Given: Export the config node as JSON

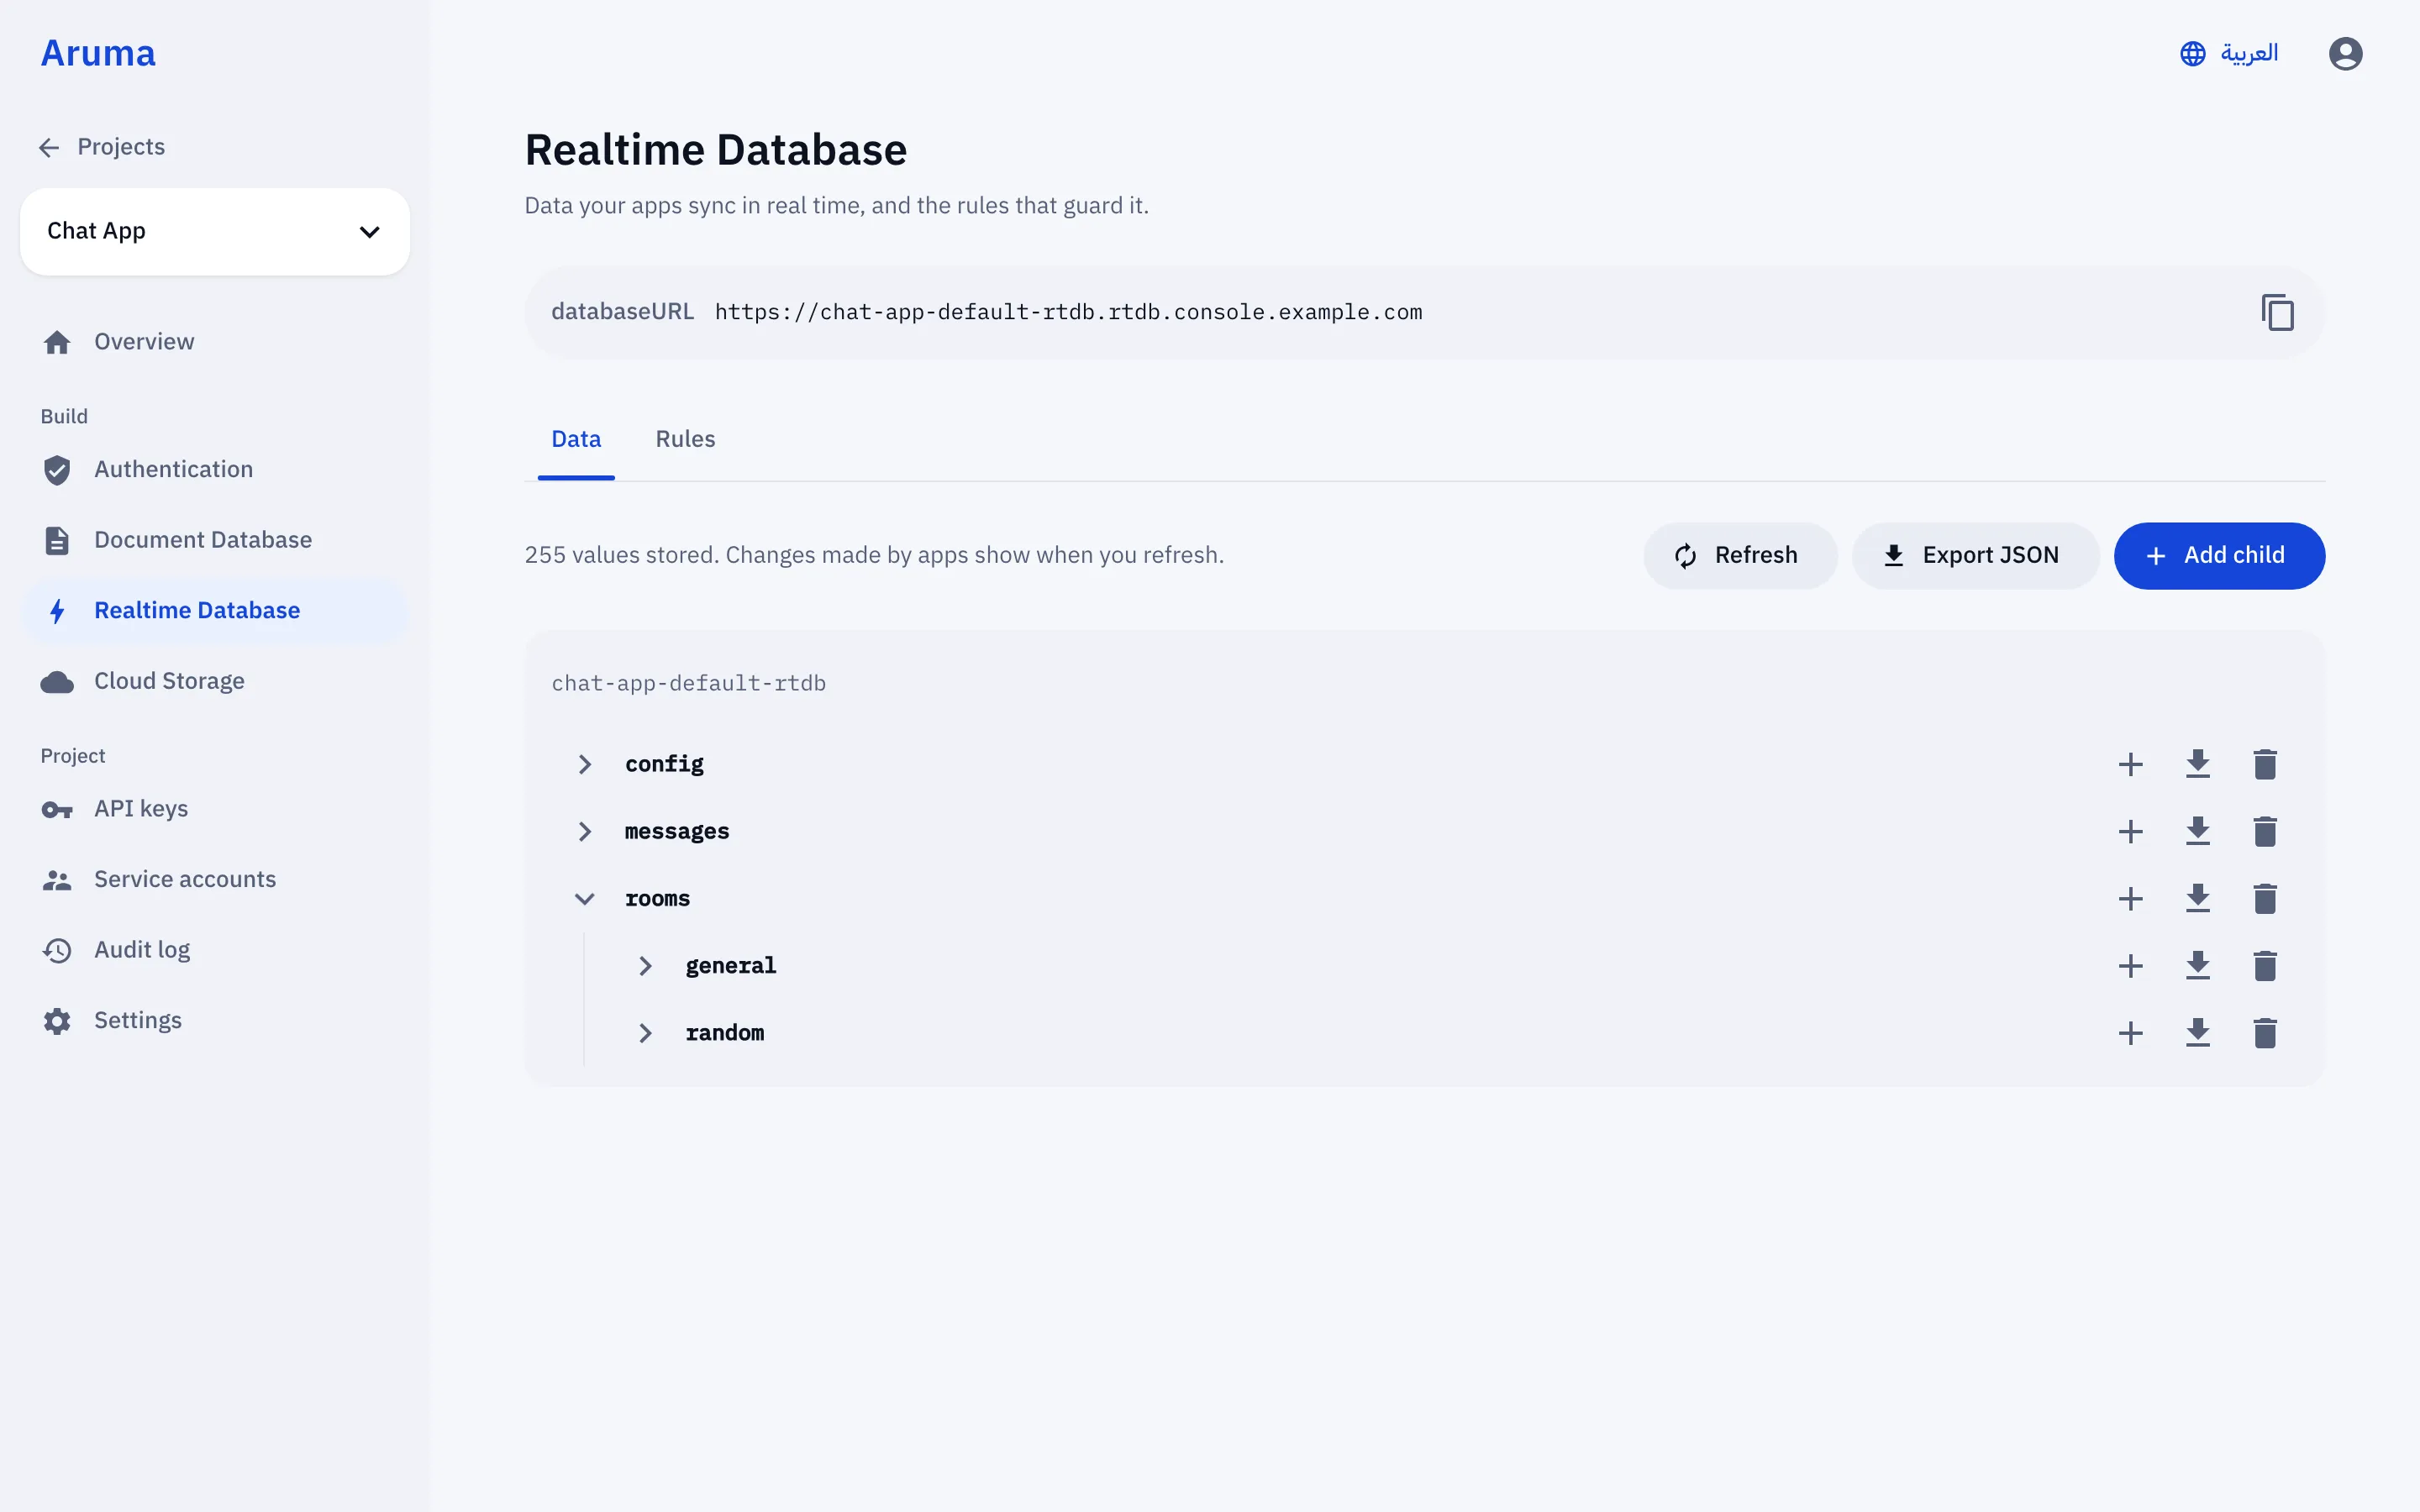Looking at the screenshot, I should coord(2197,764).
